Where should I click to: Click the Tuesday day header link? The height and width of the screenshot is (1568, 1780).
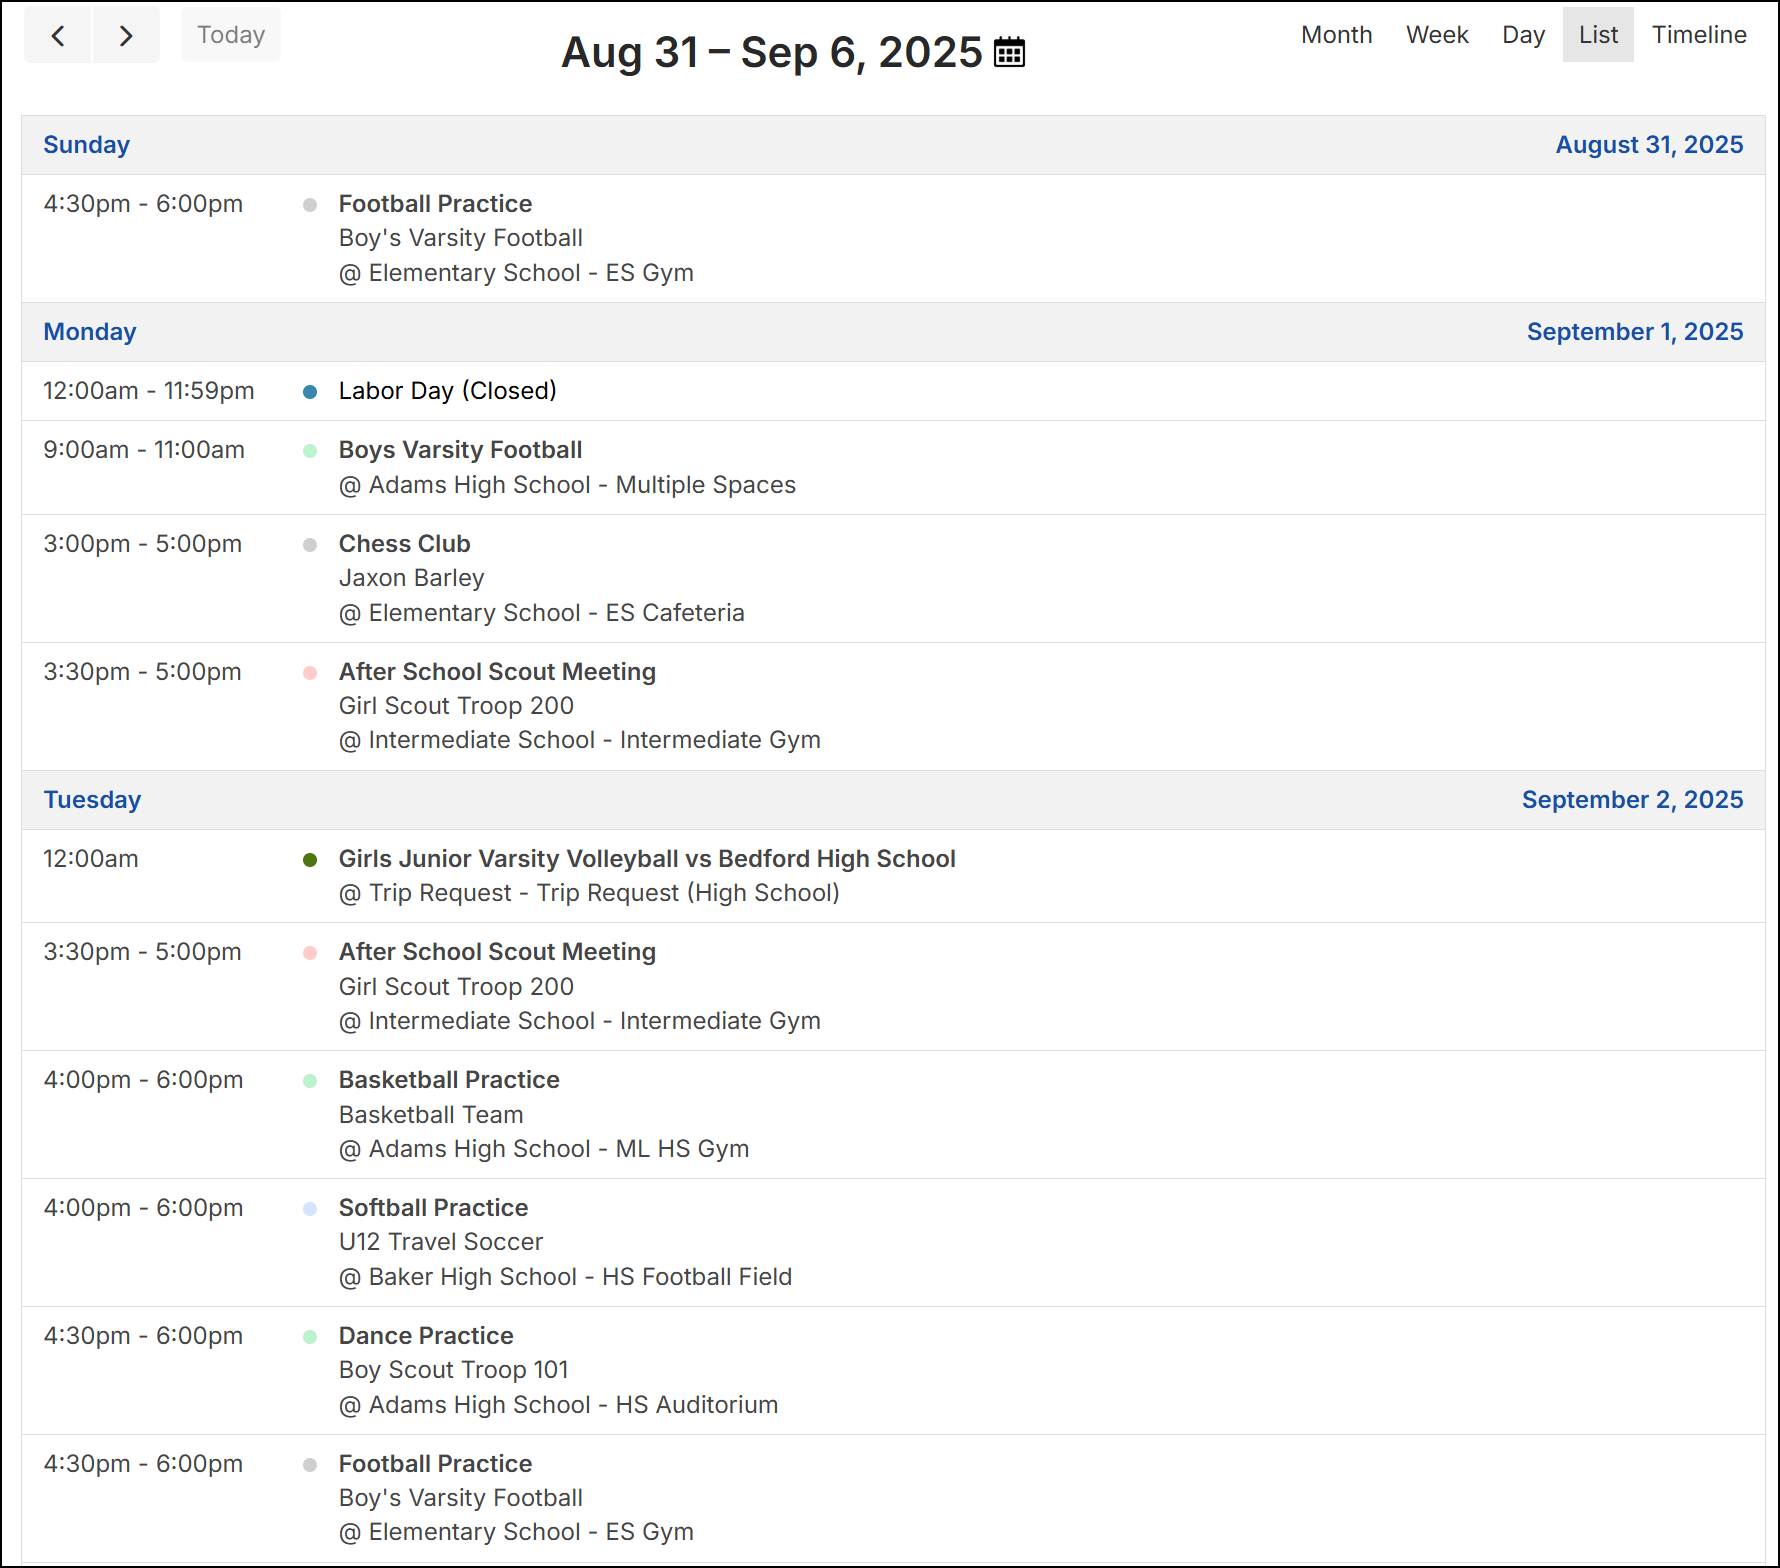point(92,800)
